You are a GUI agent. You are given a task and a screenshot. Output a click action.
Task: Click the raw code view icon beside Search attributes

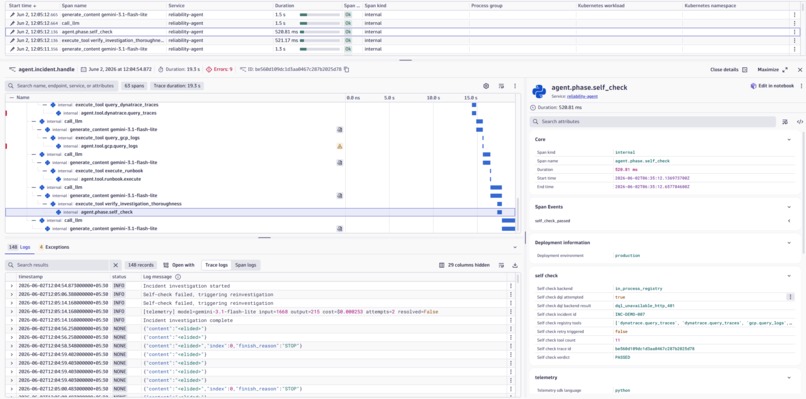pyautogui.click(x=800, y=122)
